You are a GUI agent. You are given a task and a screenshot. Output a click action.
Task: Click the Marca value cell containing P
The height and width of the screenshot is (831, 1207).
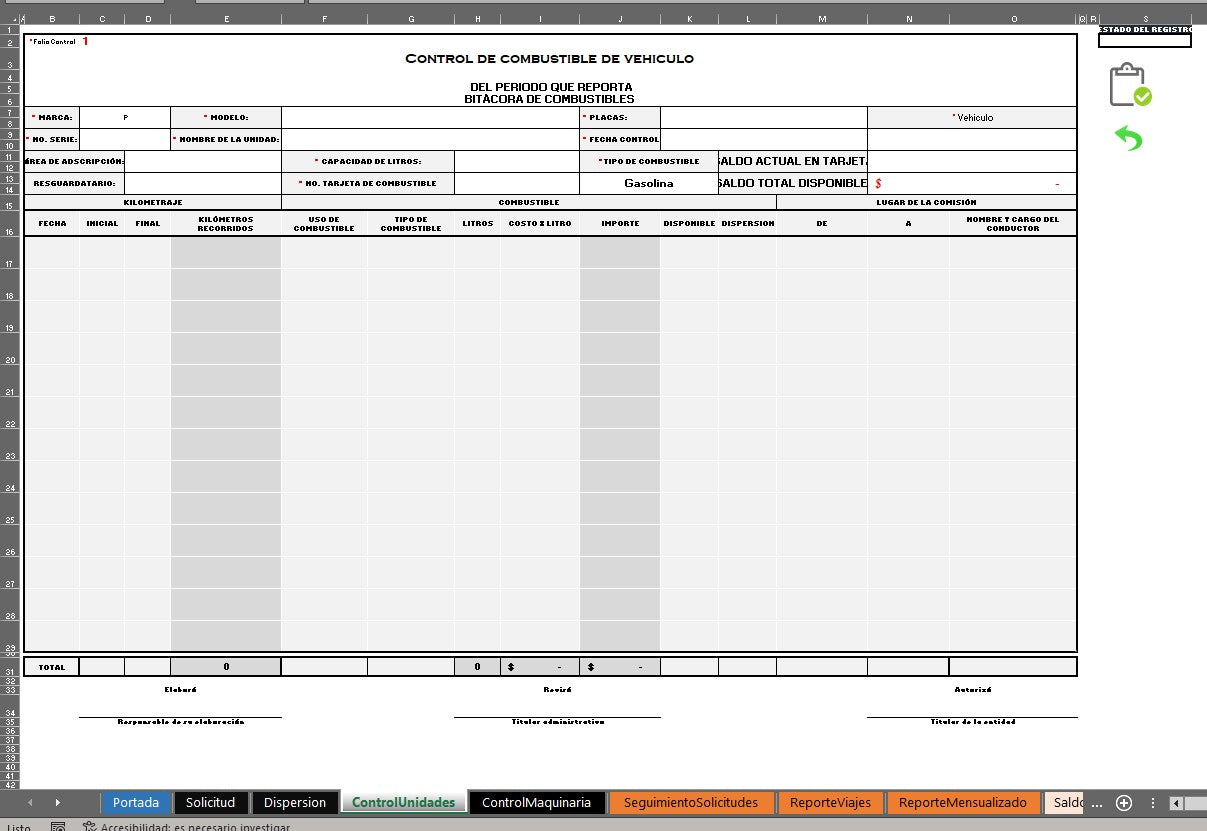pyautogui.click(x=125, y=118)
